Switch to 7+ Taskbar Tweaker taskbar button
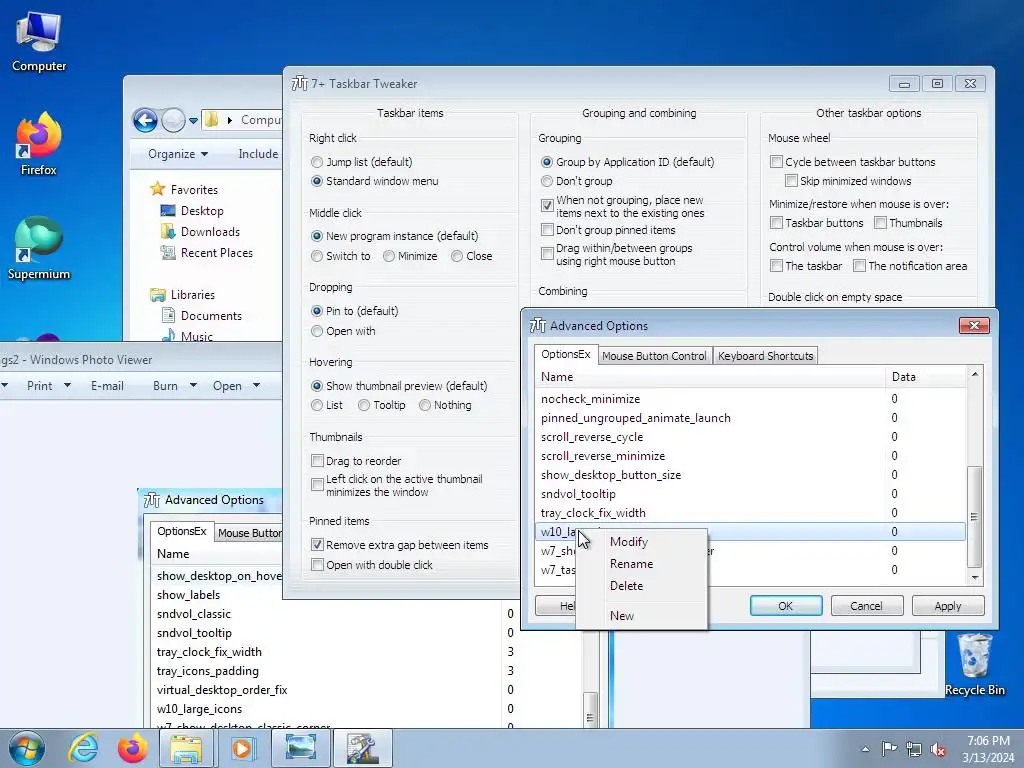 tap(362, 748)
